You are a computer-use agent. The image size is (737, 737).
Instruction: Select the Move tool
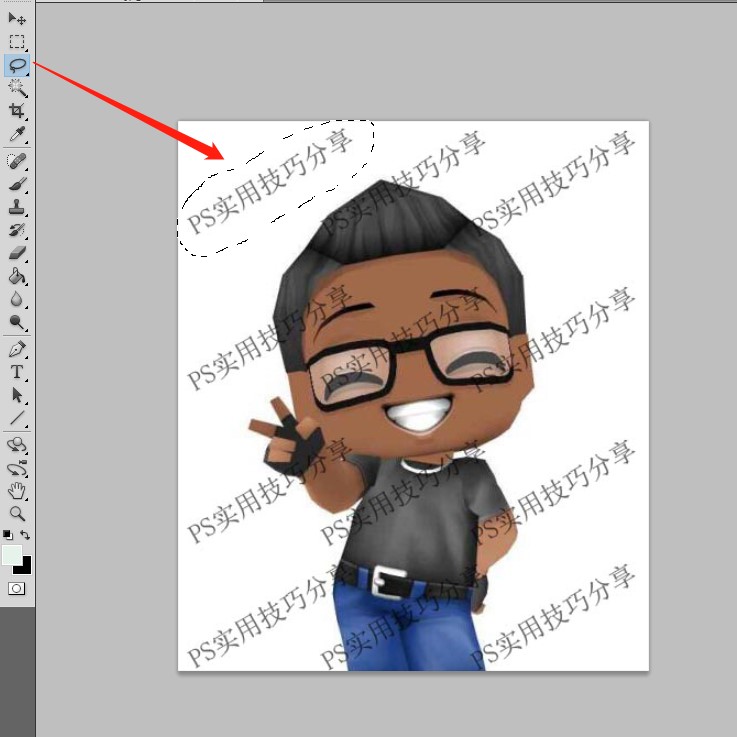pos(17,19)
